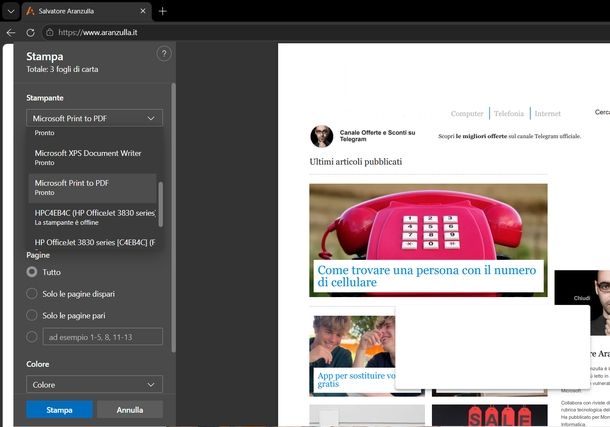Viewport: 610px width, 427px height.
Task: Open print dialog help question mark
Action: pyautogui.click(x=164, y=54)
